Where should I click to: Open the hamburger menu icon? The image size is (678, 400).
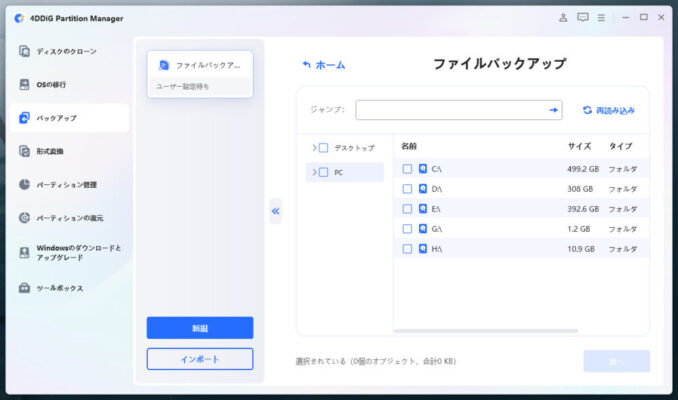pos(601,18)
